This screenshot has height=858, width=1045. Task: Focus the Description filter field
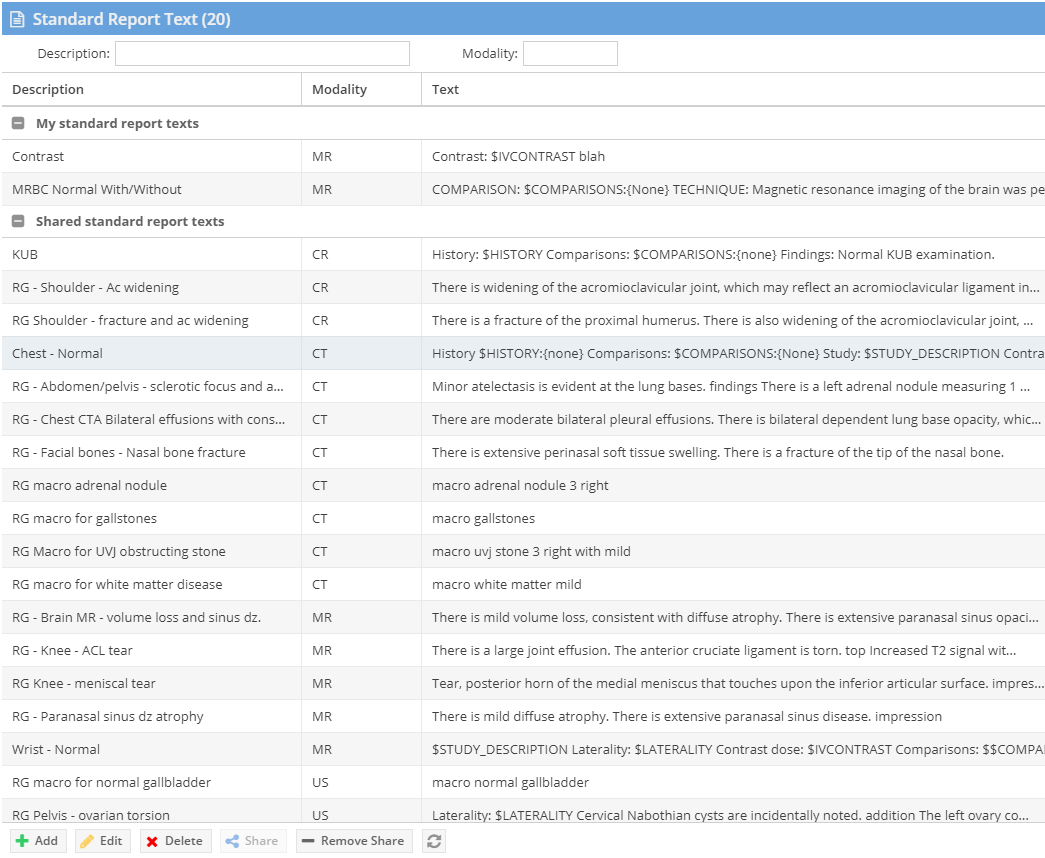coord(262,53)
